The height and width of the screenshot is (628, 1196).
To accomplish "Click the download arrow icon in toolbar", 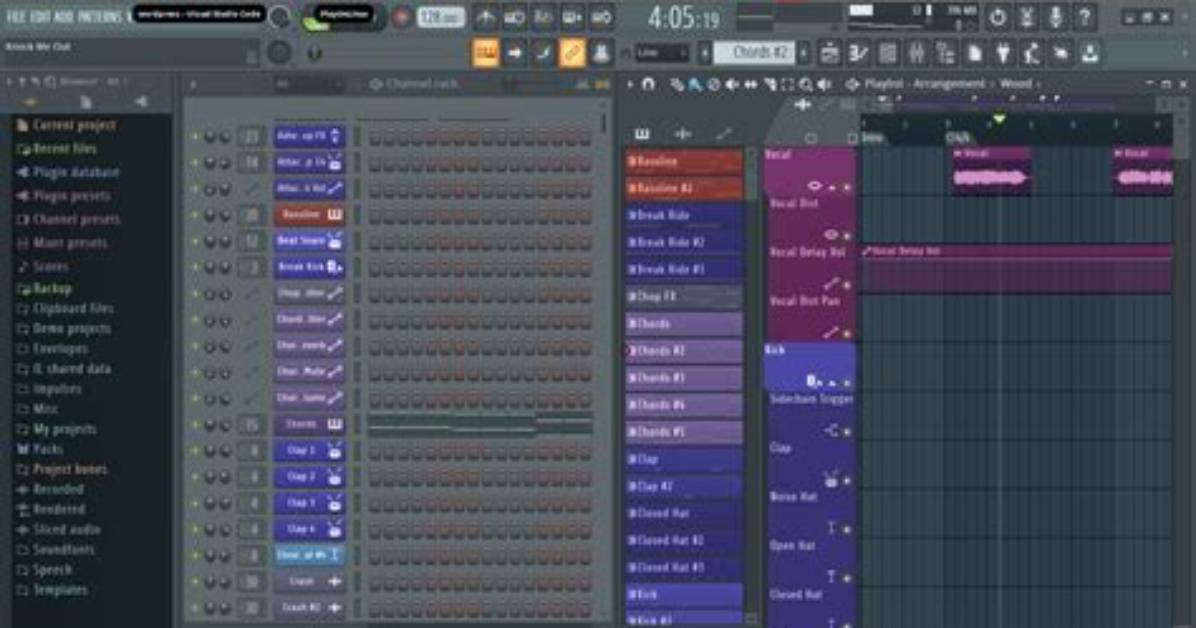I will [1091, 53].
